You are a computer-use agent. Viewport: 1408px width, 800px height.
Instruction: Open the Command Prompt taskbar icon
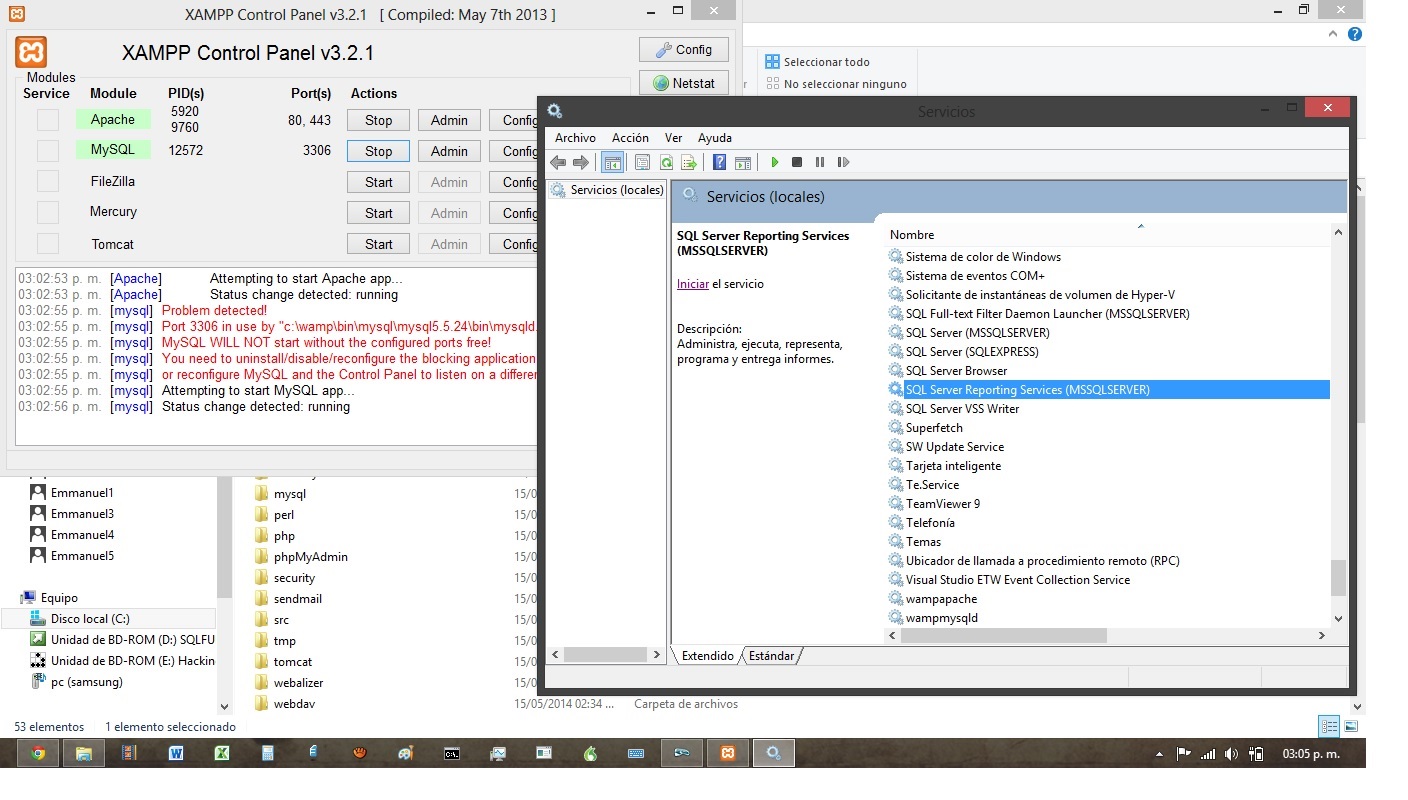tap(452, 753)
